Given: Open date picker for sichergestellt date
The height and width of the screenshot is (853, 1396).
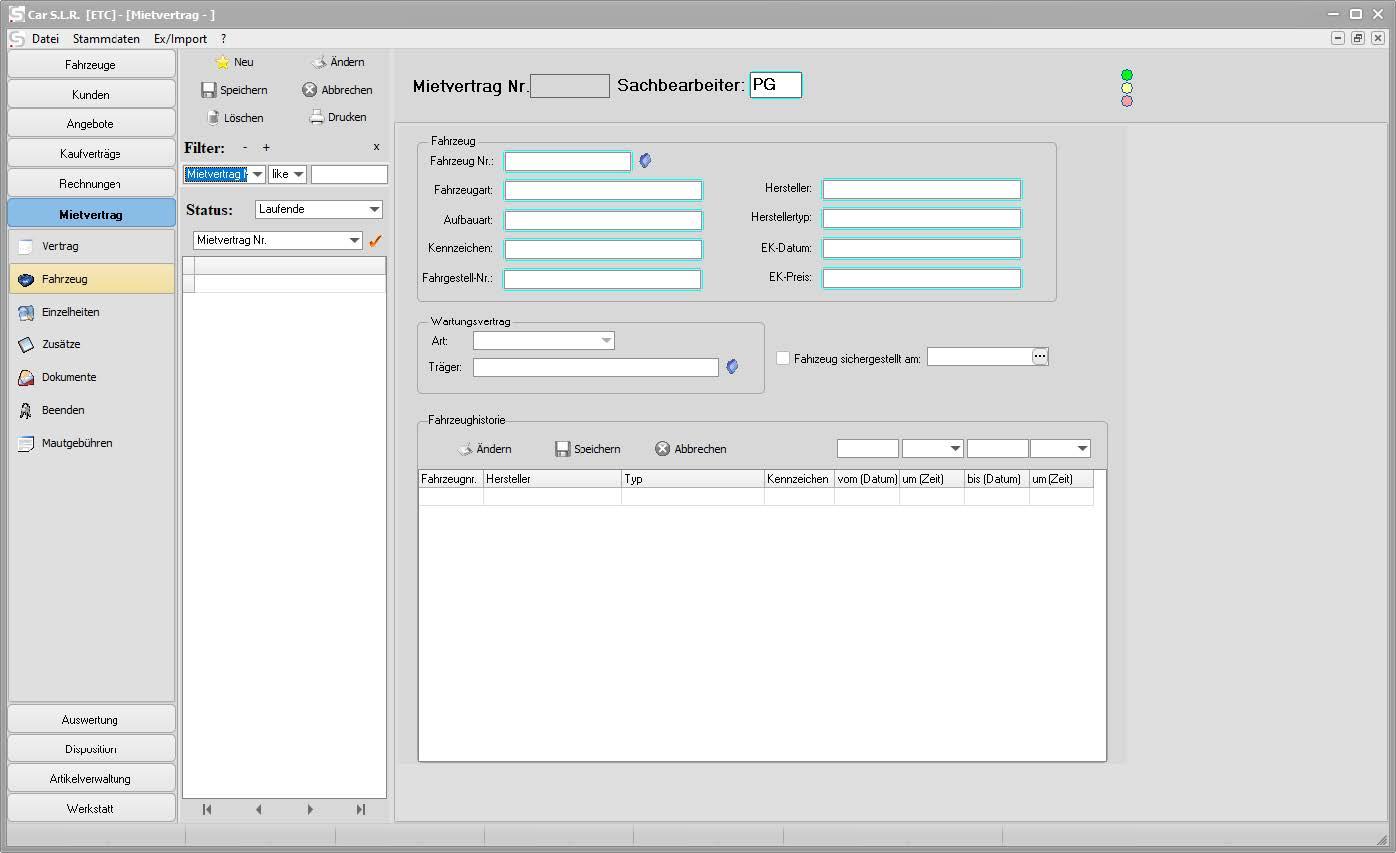Looking at the screenshot, I should (1040, 357).
